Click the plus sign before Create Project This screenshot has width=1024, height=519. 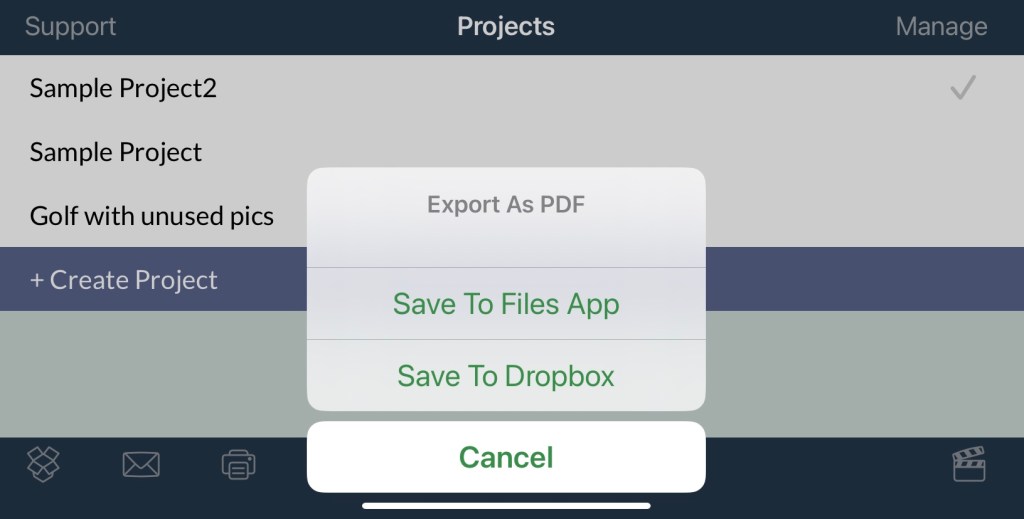click(37, 280)
